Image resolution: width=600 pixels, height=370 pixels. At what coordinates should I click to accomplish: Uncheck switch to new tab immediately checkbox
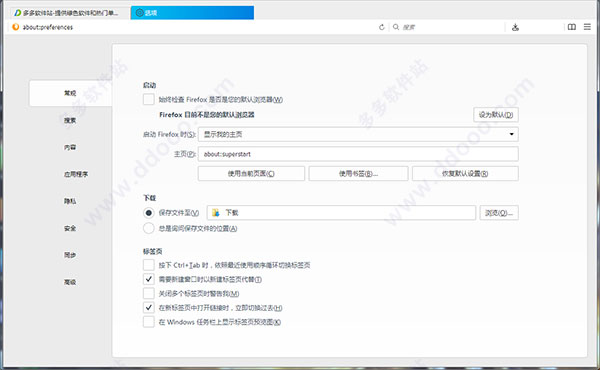148,307
